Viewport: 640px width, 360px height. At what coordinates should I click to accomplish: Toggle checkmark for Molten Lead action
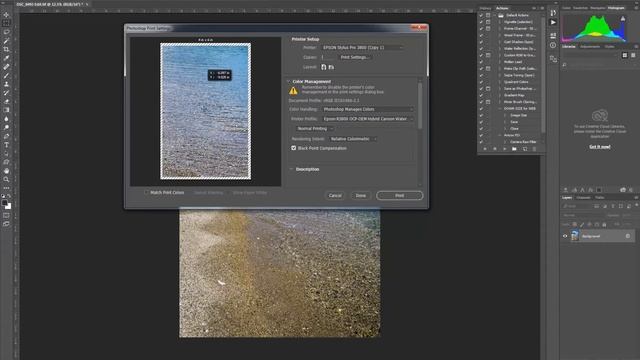[481, 62]
